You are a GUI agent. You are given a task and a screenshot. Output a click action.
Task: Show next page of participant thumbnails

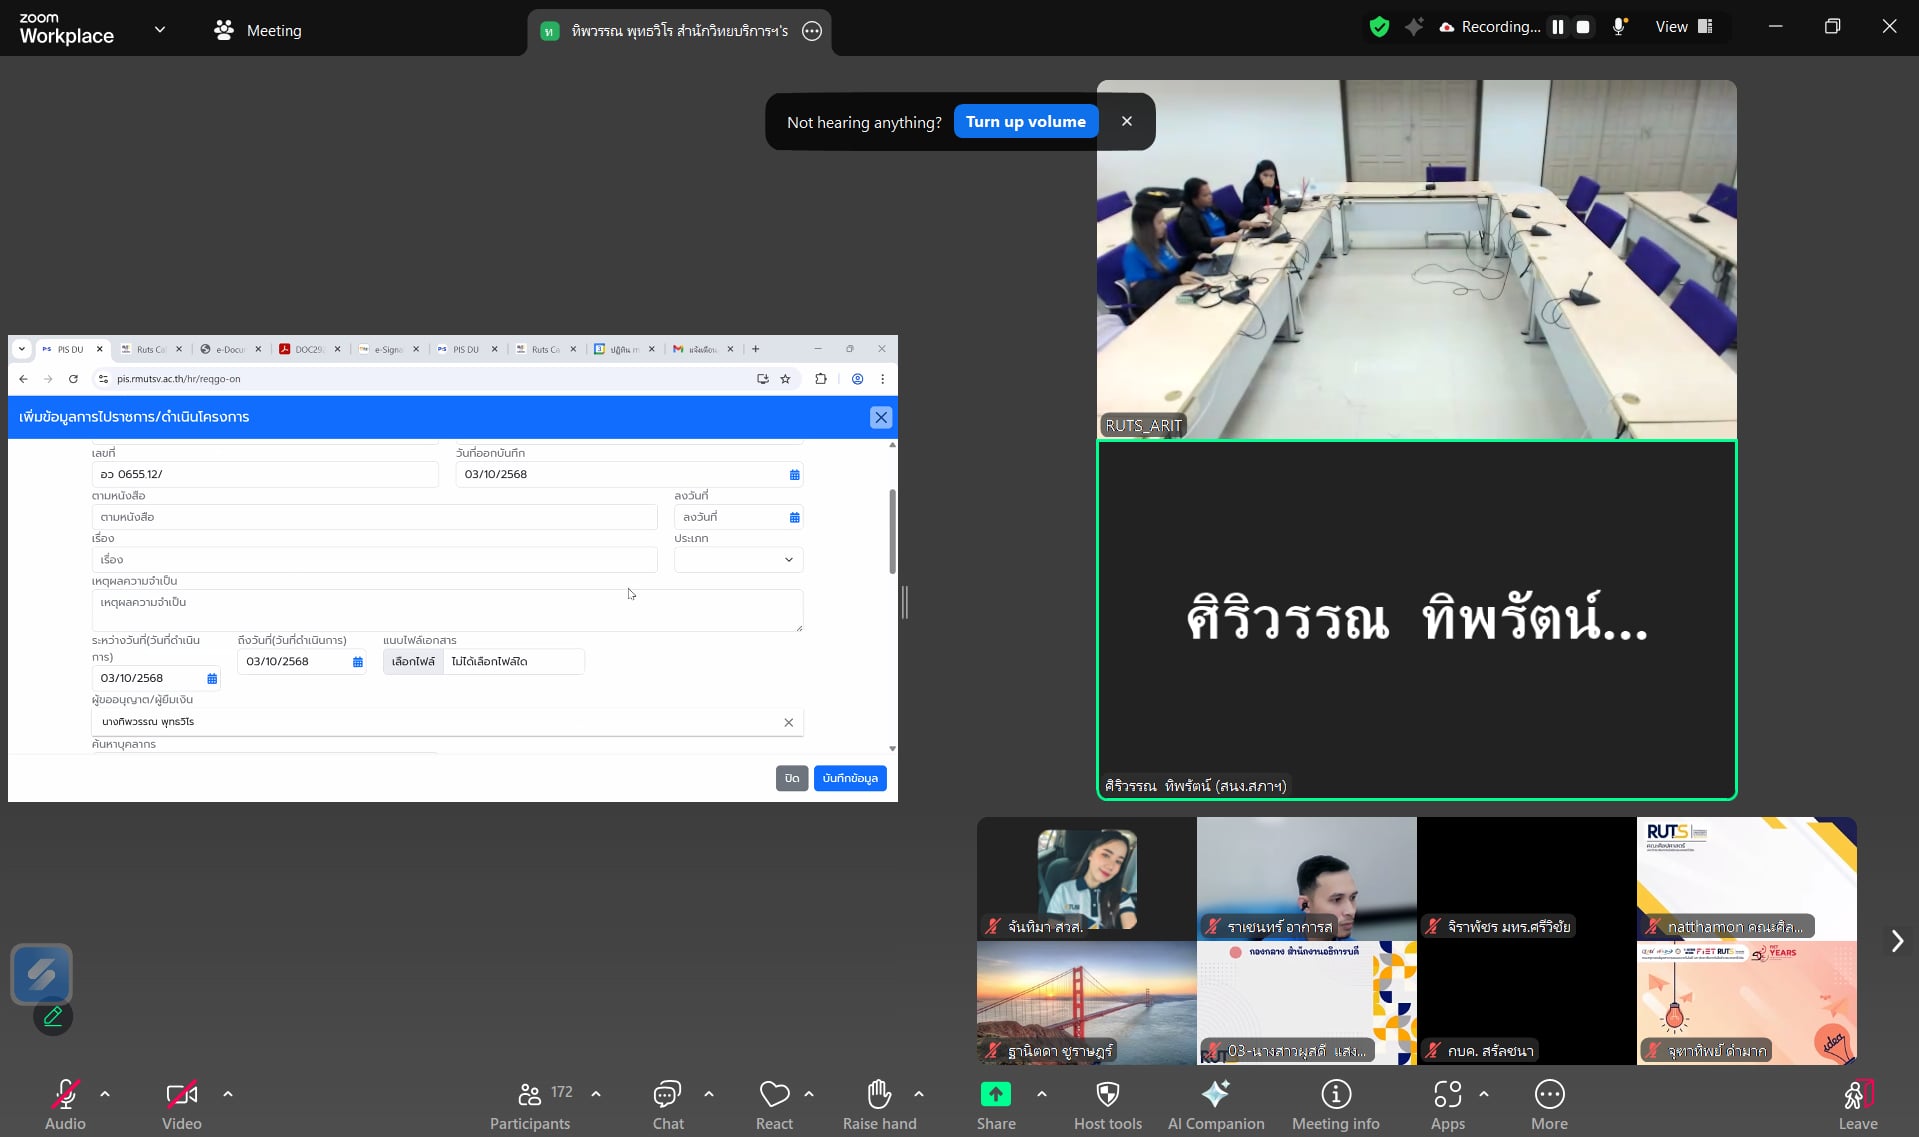1896,941
